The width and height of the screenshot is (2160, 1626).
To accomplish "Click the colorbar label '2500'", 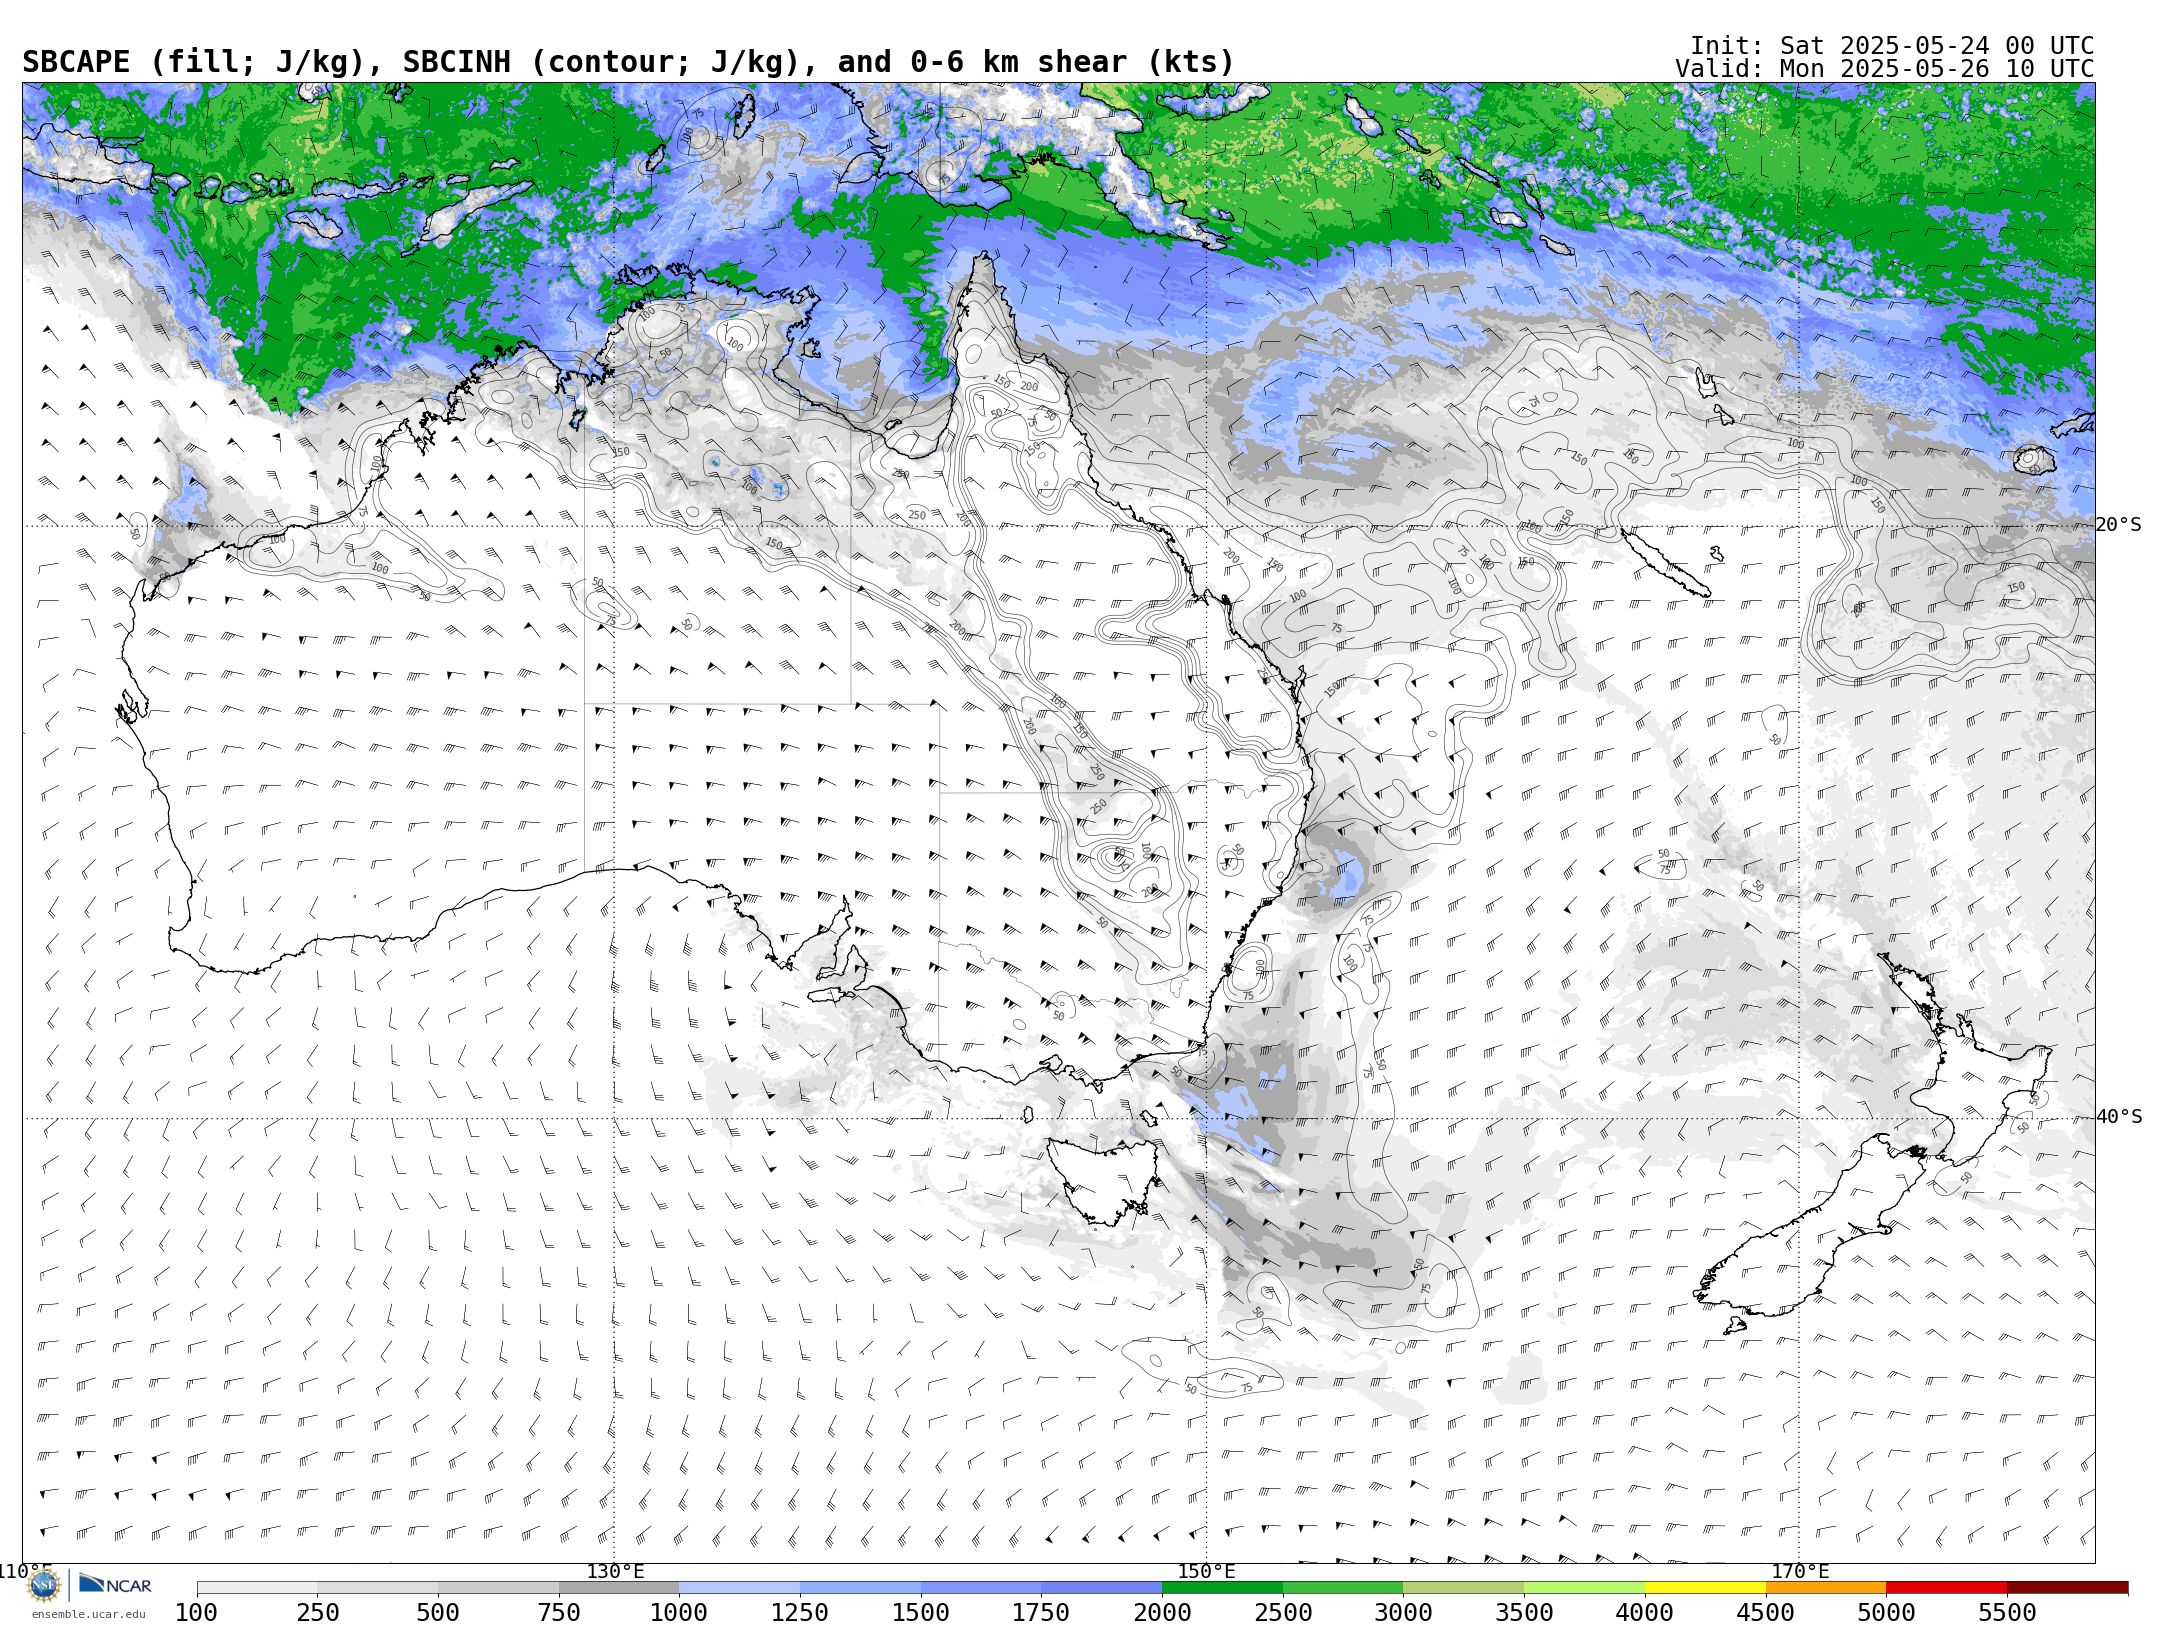I will pyautogui.click(x=1283, y=1613).
